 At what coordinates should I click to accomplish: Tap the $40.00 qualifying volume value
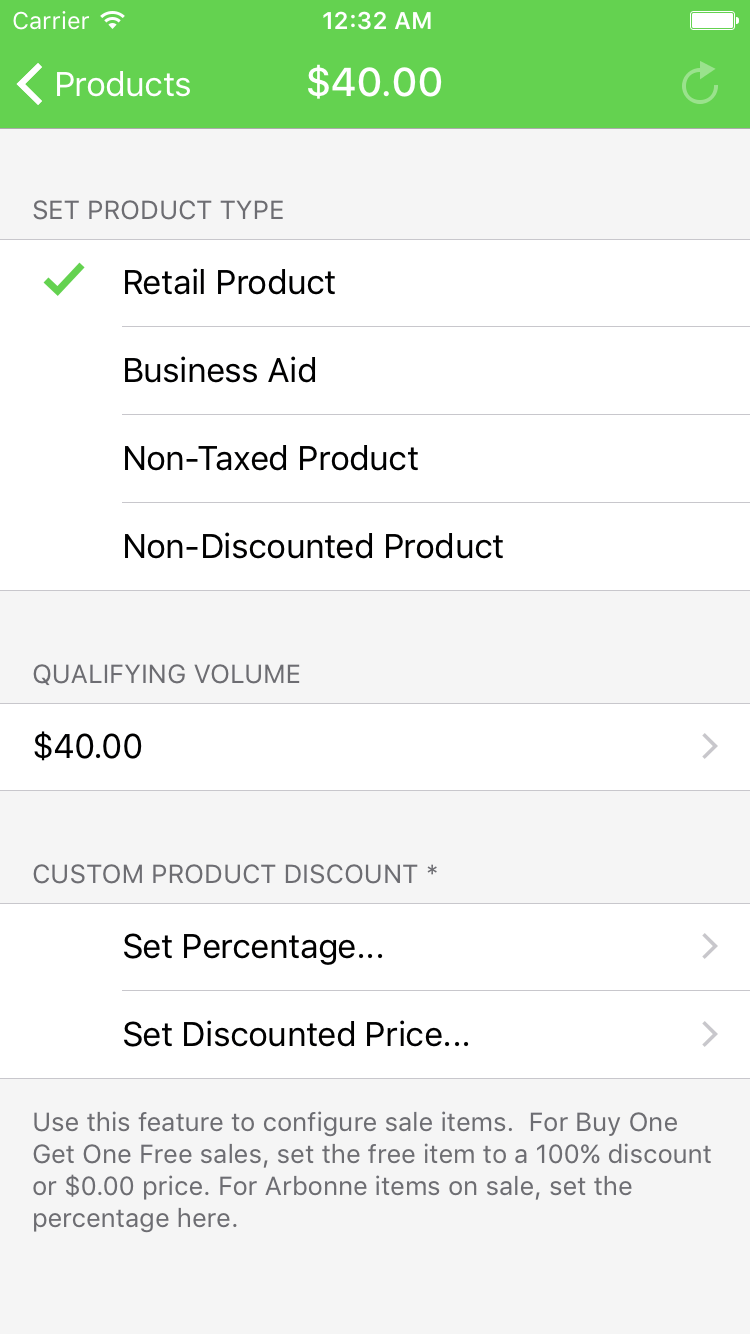(88, 746)
